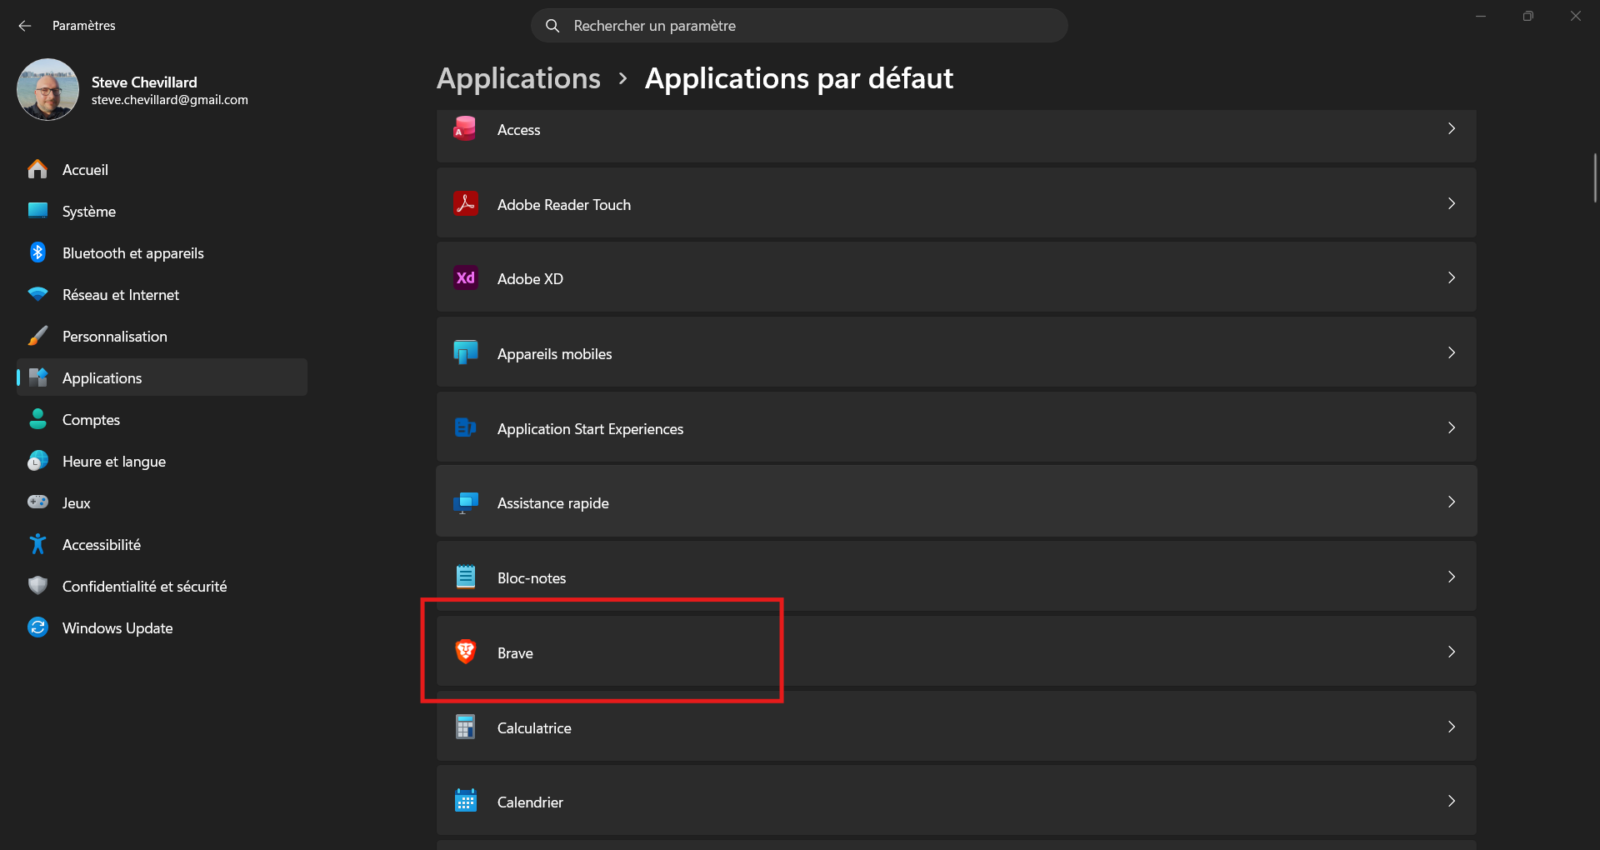
Task: Click the Calculatrice calculator icon
Action: (465, 727)
